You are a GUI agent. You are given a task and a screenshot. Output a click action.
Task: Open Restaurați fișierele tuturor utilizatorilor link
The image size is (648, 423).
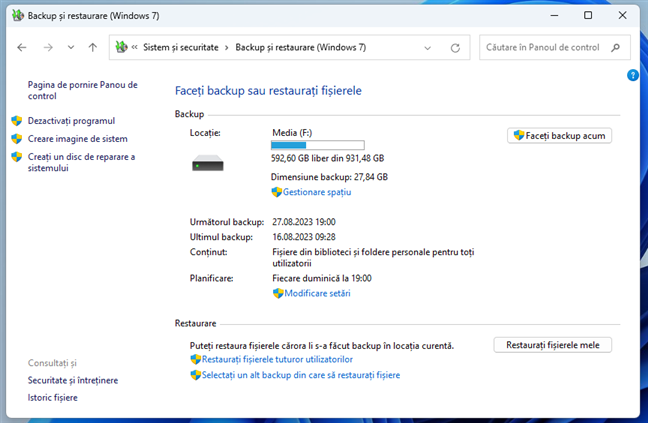tap(277, 359)
